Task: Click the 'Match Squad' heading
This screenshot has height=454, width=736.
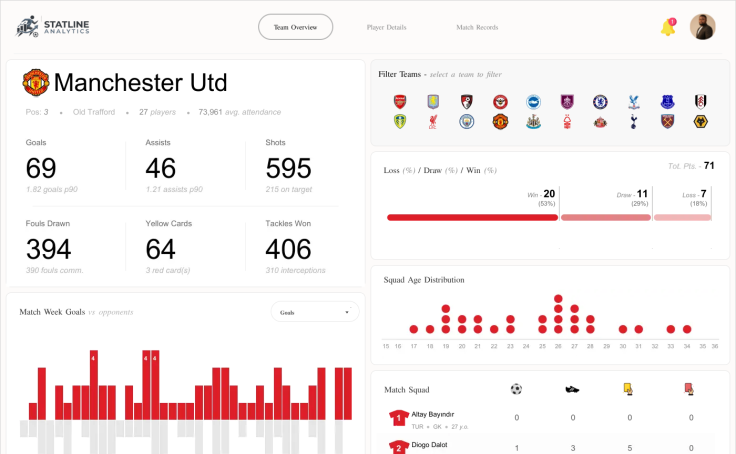Action: [x=406, y=390]
